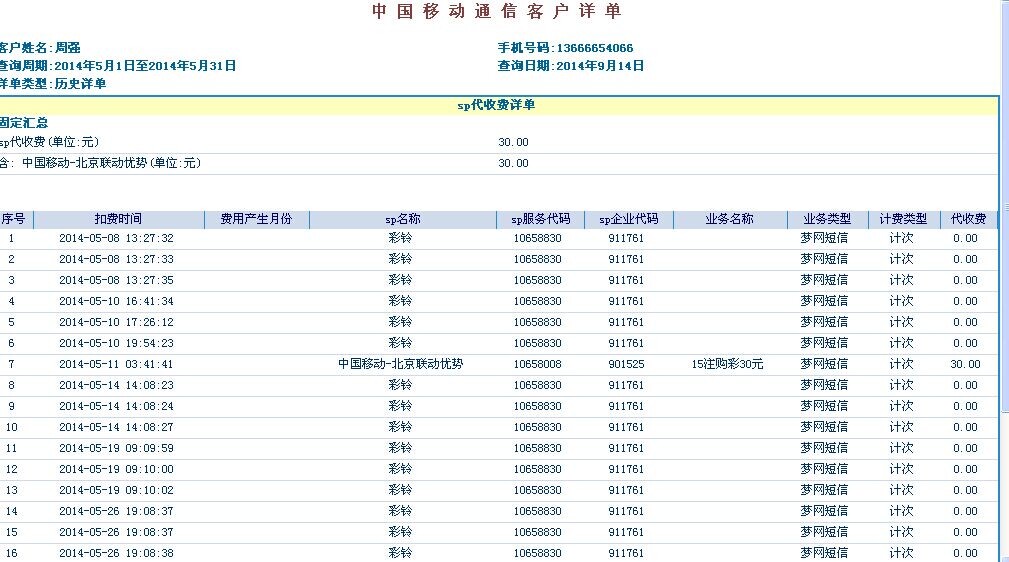Click the query date 2014年9月14日
The image size is (1009, 562).
click(600, 66)
